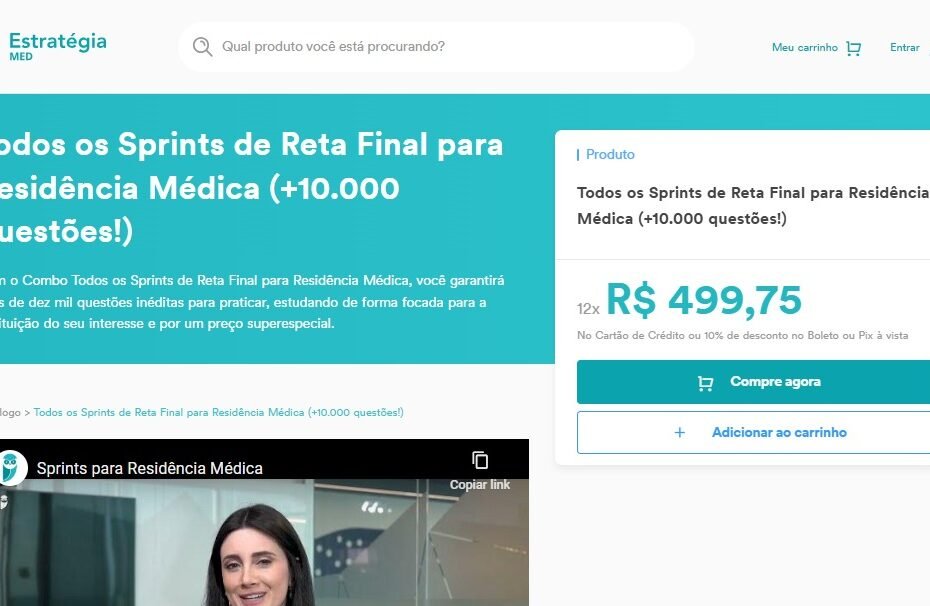Click the magnifying glass search icon

(x=202, y=47)
